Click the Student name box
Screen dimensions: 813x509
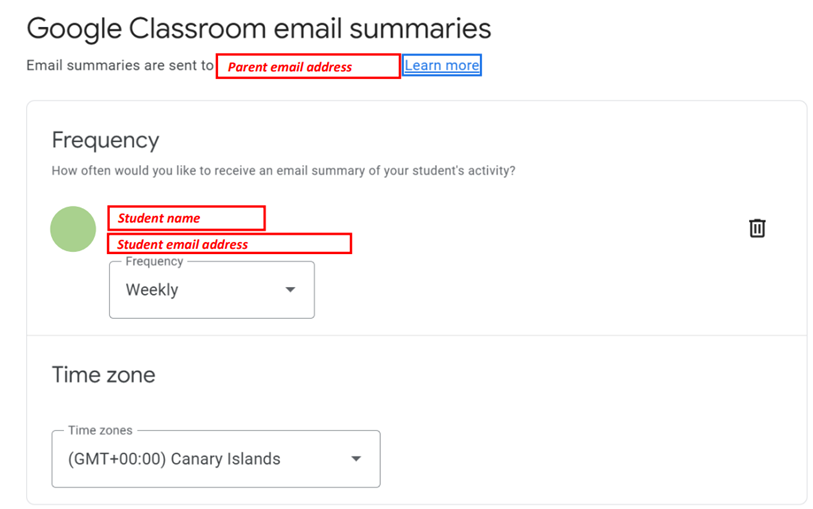(186, 218)
